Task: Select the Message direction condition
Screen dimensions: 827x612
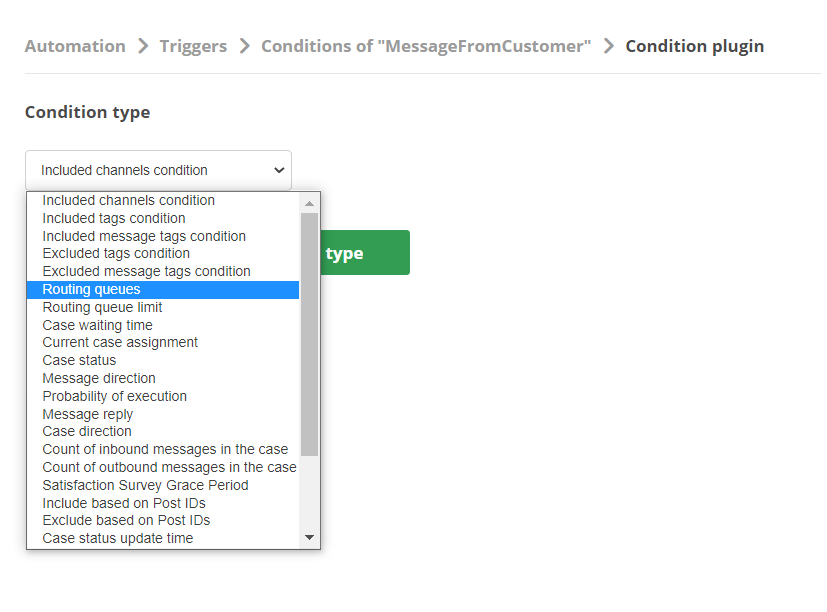Action: [98, 378]
